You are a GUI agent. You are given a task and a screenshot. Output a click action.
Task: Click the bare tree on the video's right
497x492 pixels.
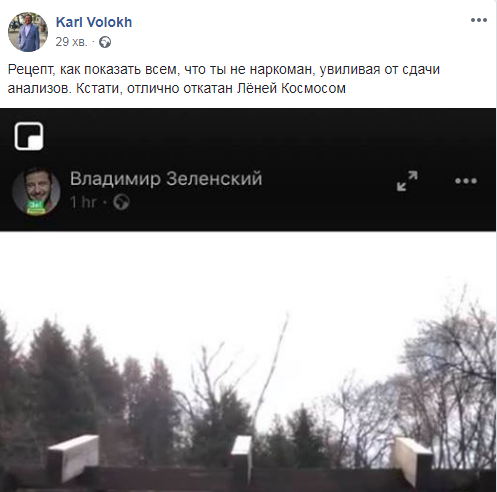(x=453, y=383)
